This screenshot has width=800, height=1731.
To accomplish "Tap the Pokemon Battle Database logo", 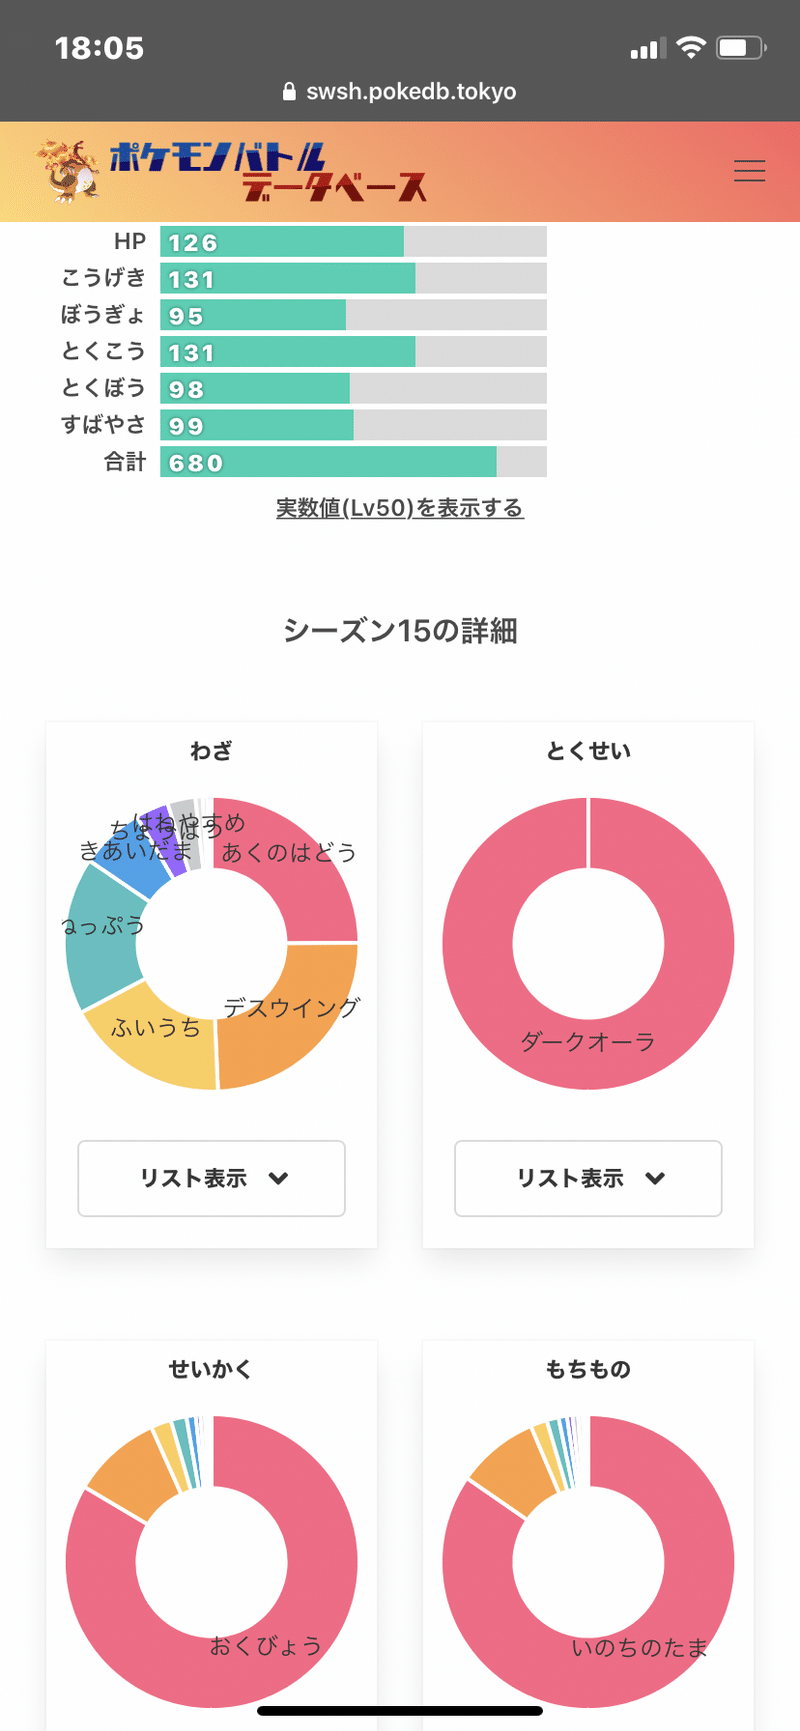I will [268, 172].
